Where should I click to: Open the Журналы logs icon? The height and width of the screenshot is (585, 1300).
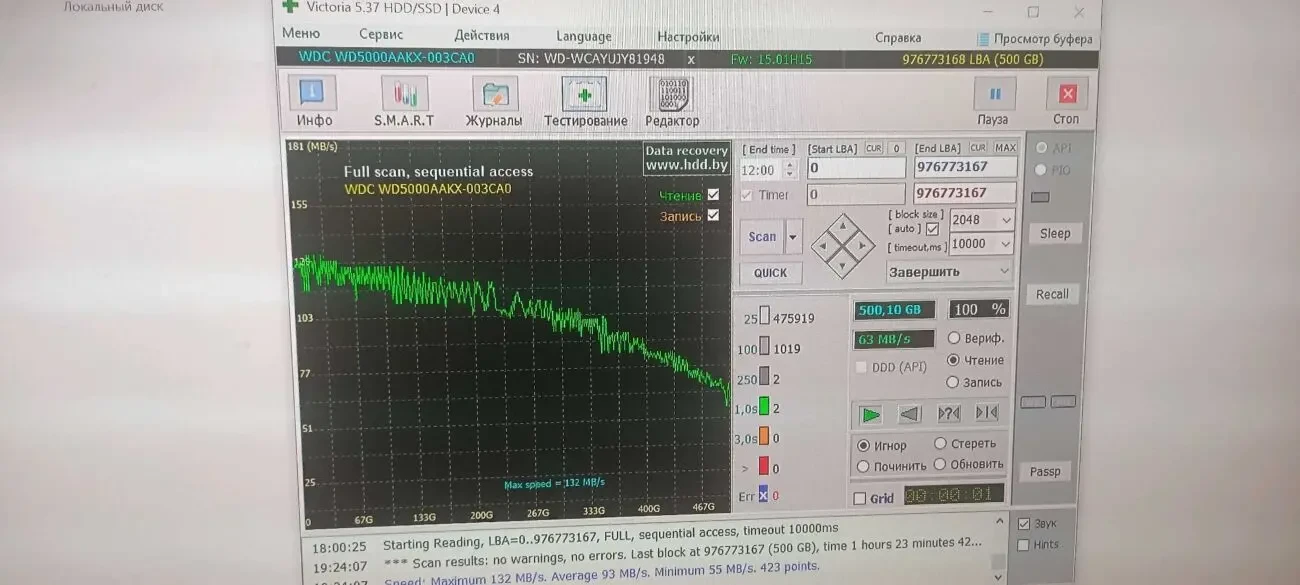click(494, 95)
